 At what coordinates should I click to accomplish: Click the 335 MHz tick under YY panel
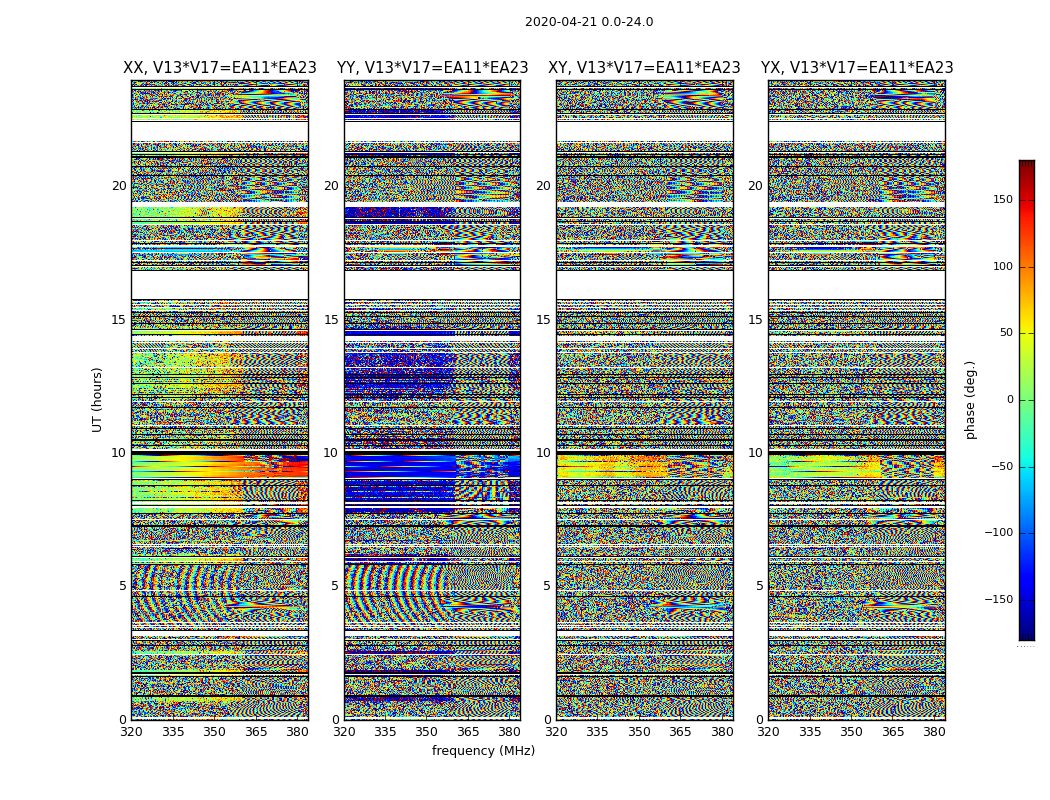click(386, 732)
